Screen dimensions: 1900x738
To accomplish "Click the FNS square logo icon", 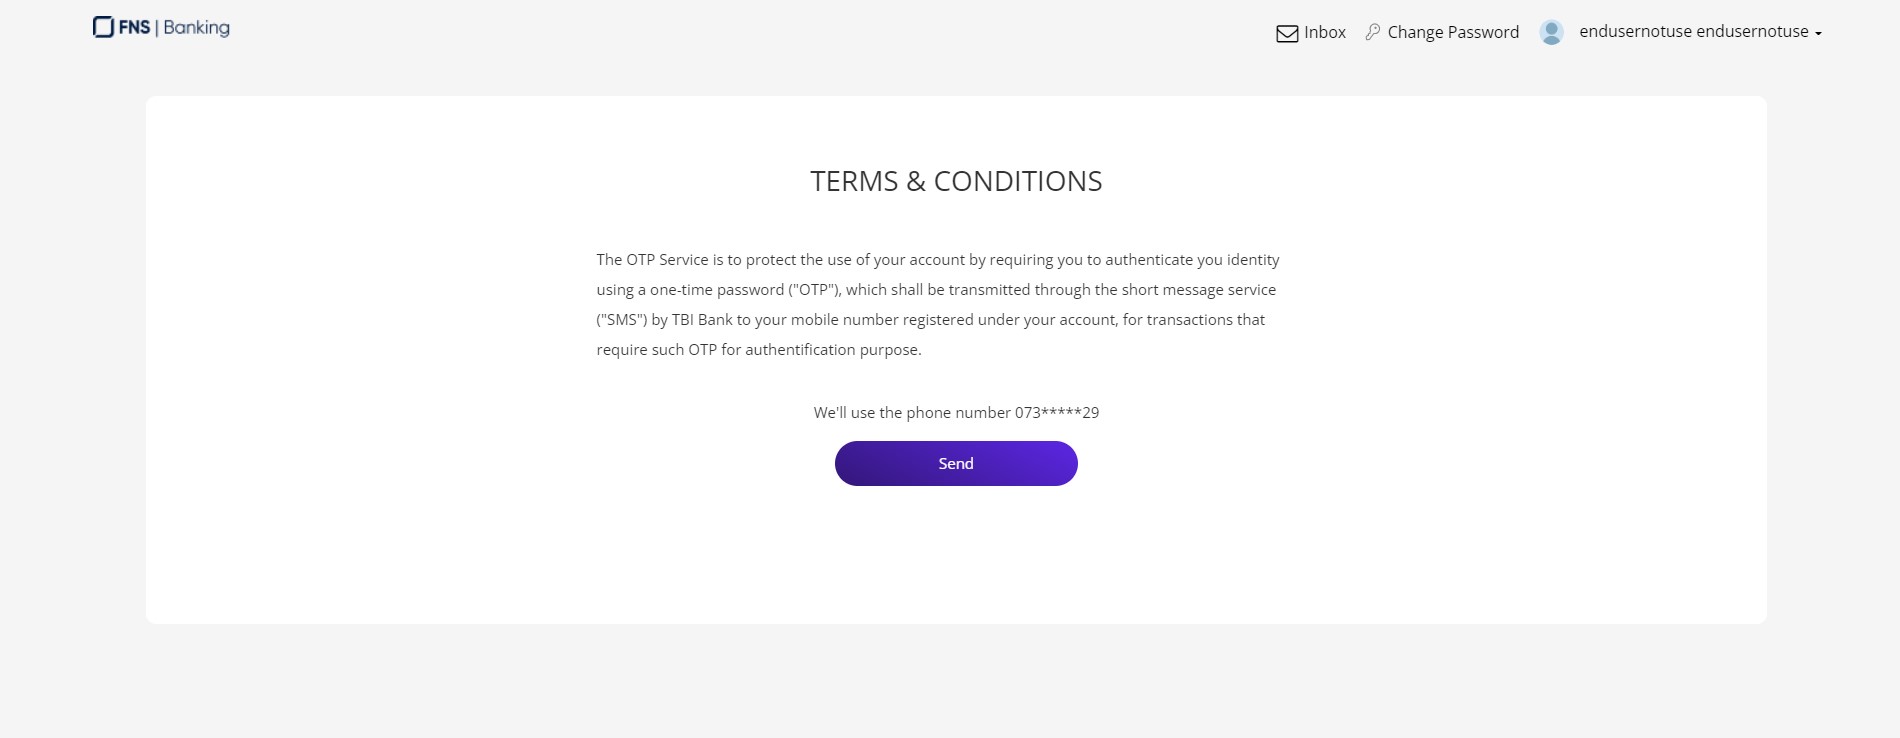I will 103,28.
